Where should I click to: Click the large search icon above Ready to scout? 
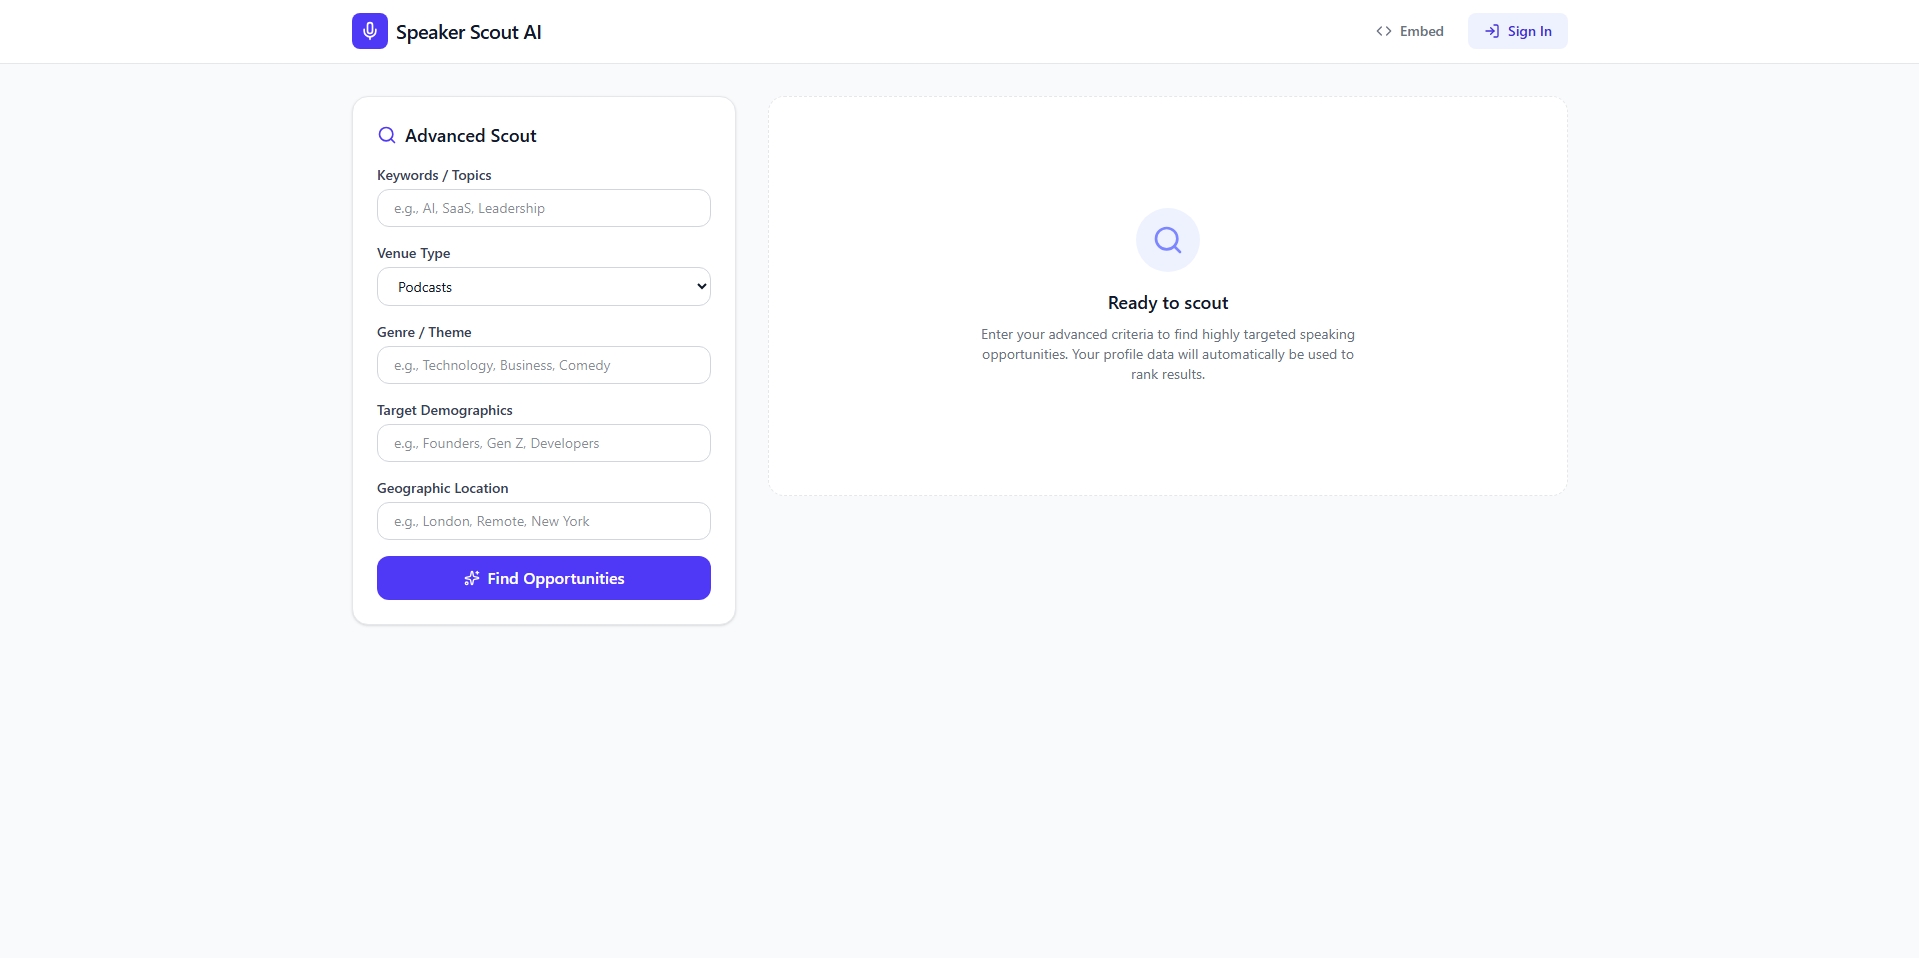[x=1167, y=240]
